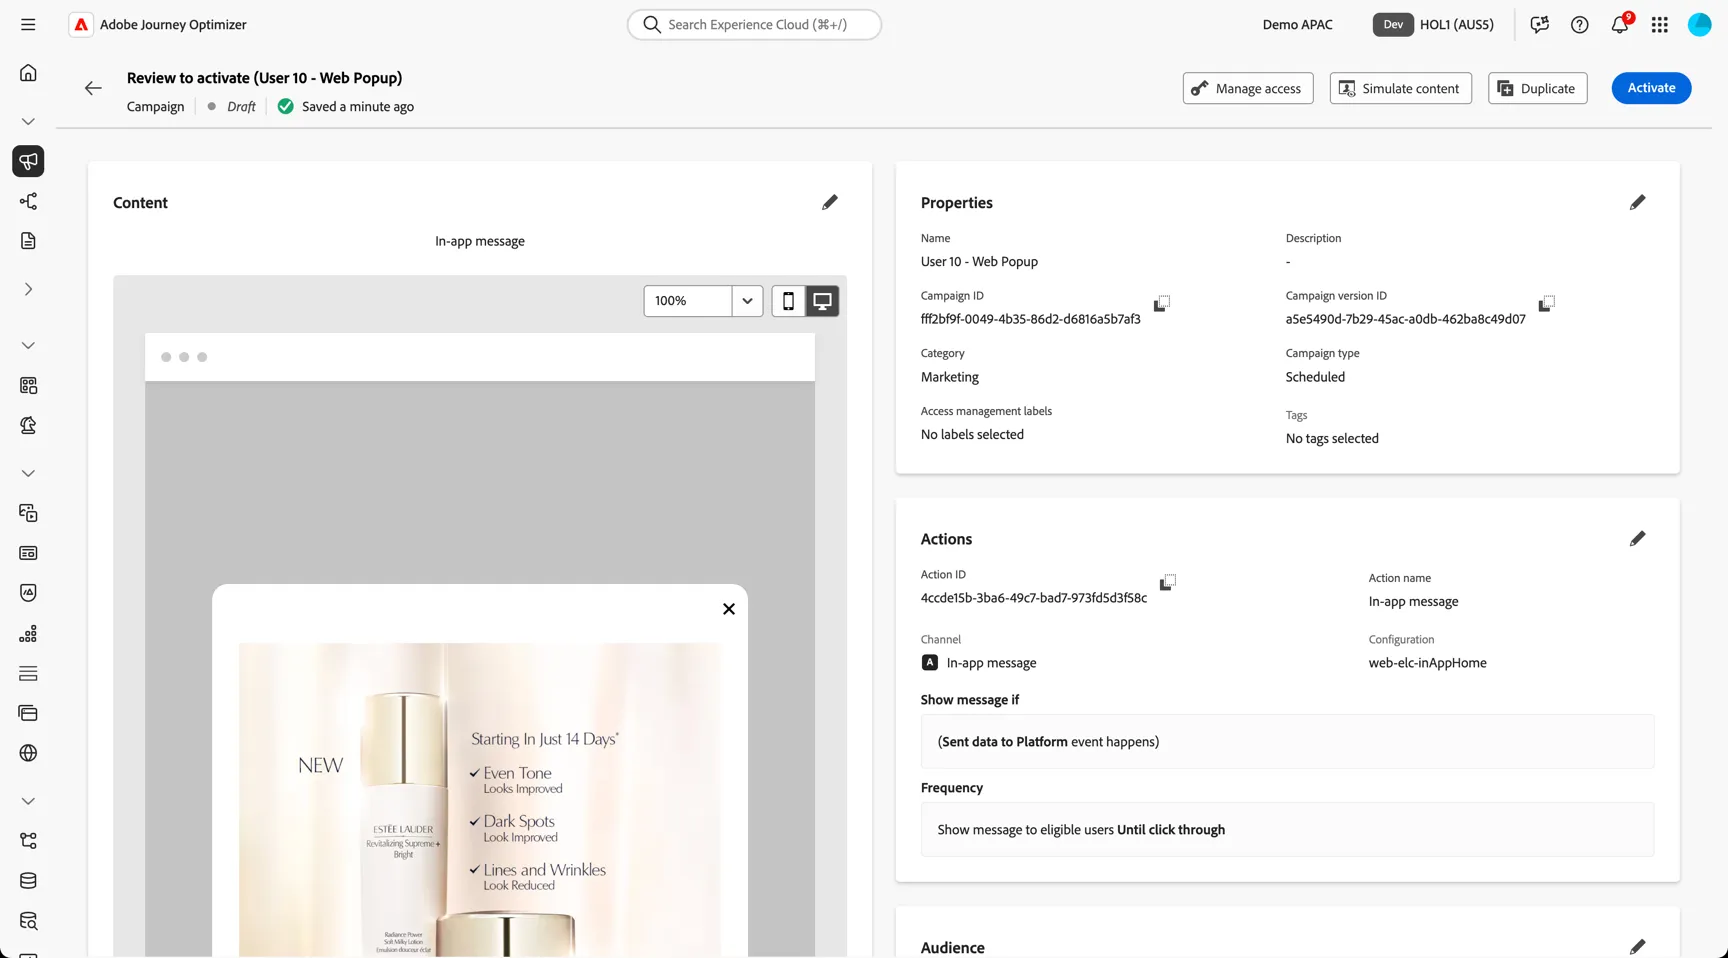The width and height of the screenshot is (1728, 958).
Task: Edit the Audience section with pencil icon
Action: pyautogui.click(x=1637, y=946)
